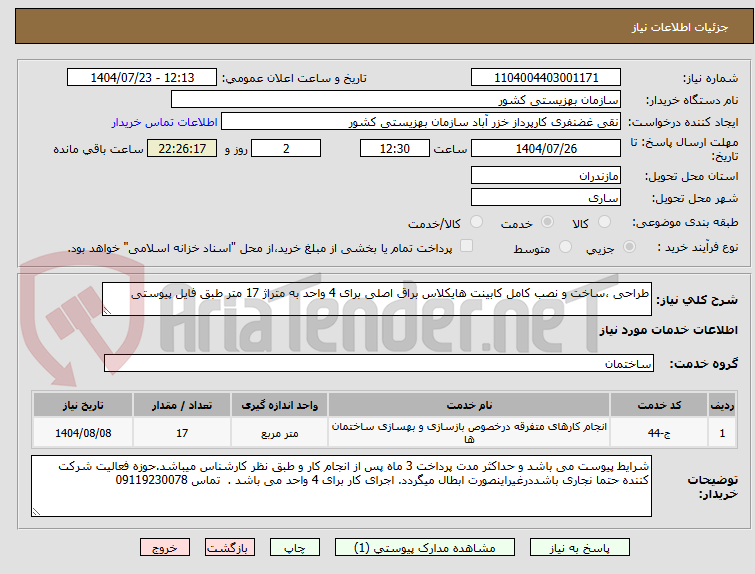Click the بازگشت back button
755x574 pixels.
230,548
